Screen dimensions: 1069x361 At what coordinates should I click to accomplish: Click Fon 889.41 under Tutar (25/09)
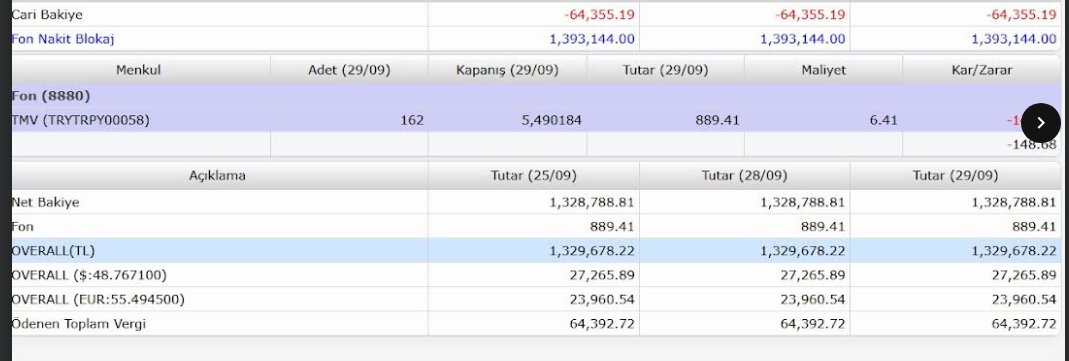point(612,226)
